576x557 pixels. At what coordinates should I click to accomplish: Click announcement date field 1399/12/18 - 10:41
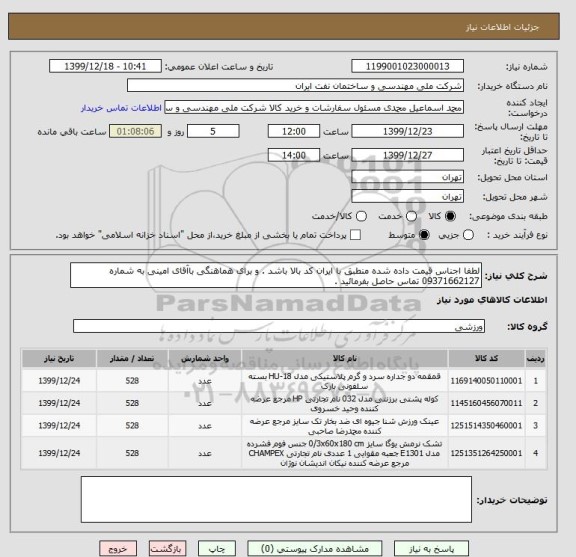[105, 67]
